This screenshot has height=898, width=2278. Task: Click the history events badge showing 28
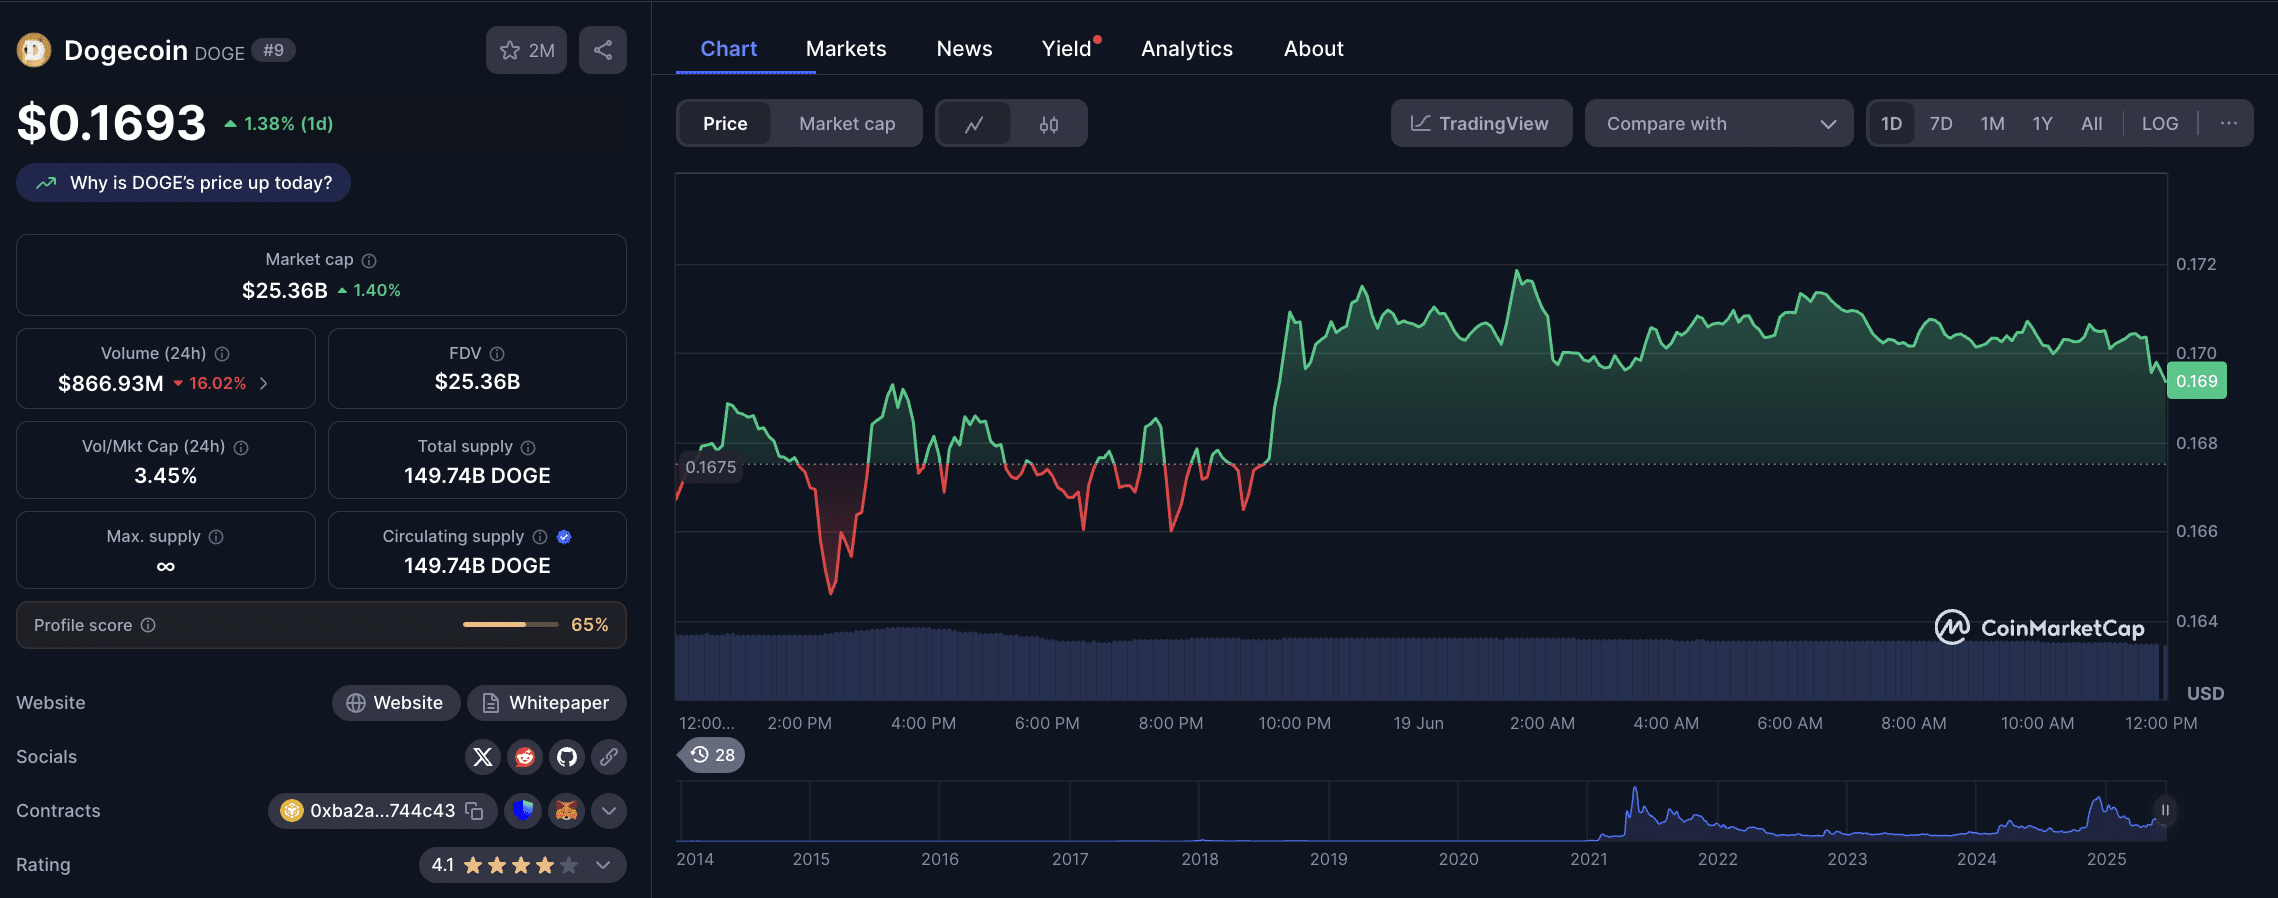[713, 755]
